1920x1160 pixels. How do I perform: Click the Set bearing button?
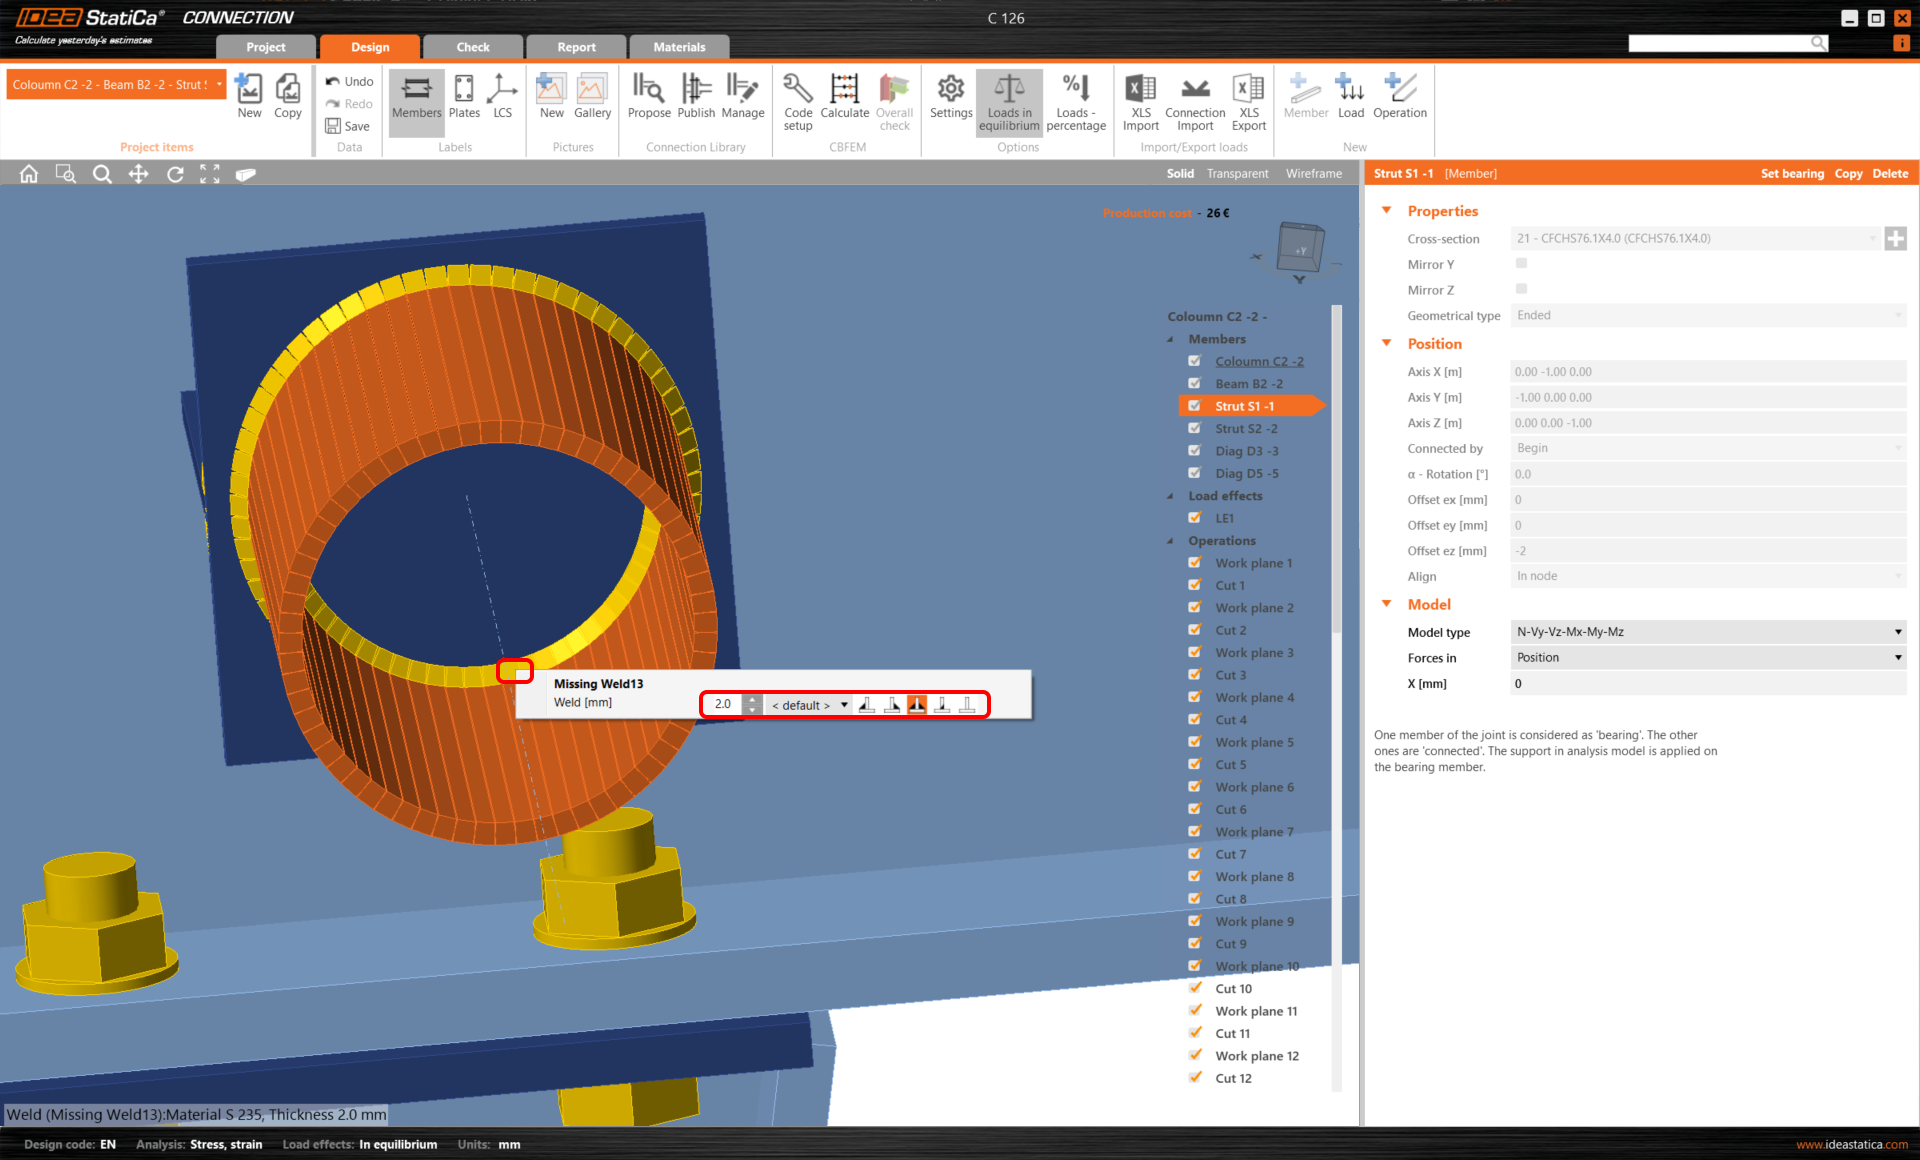point(1792,174)
